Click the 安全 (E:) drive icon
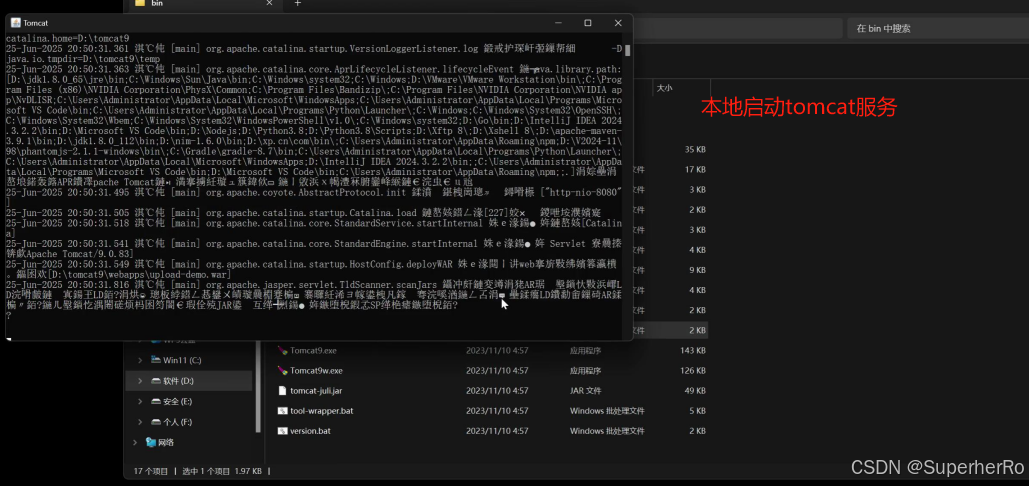The width and height of the screenshot is (1029, 486). (x=156, y=401)
